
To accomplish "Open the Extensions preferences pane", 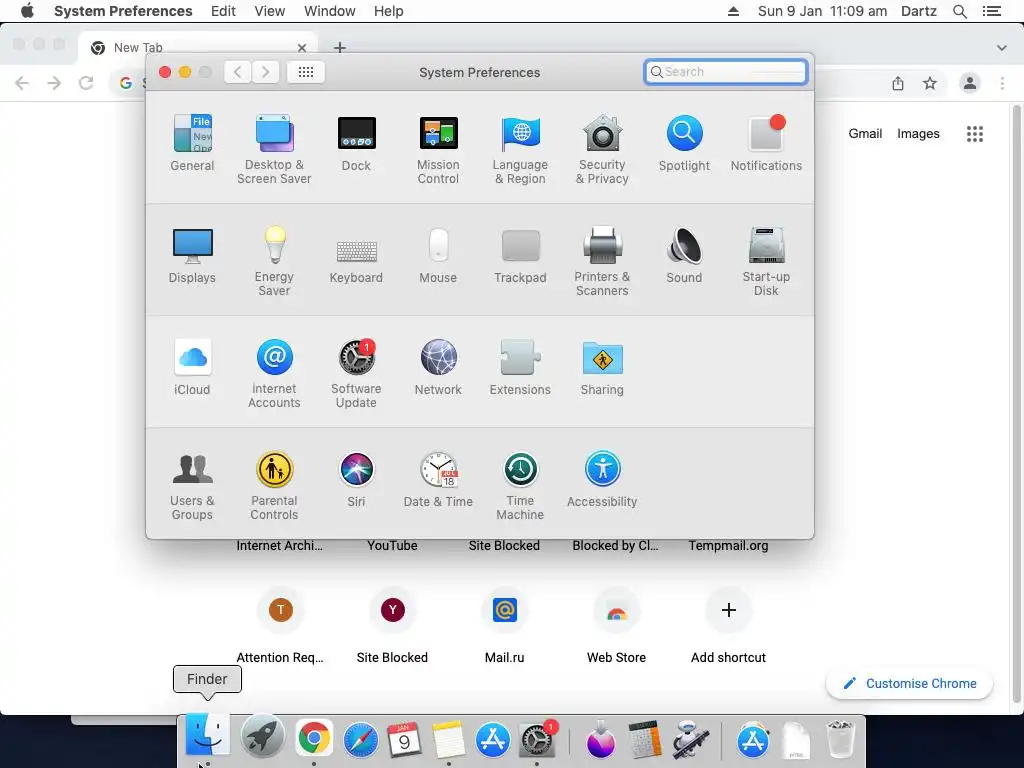I will coord(520,368).
